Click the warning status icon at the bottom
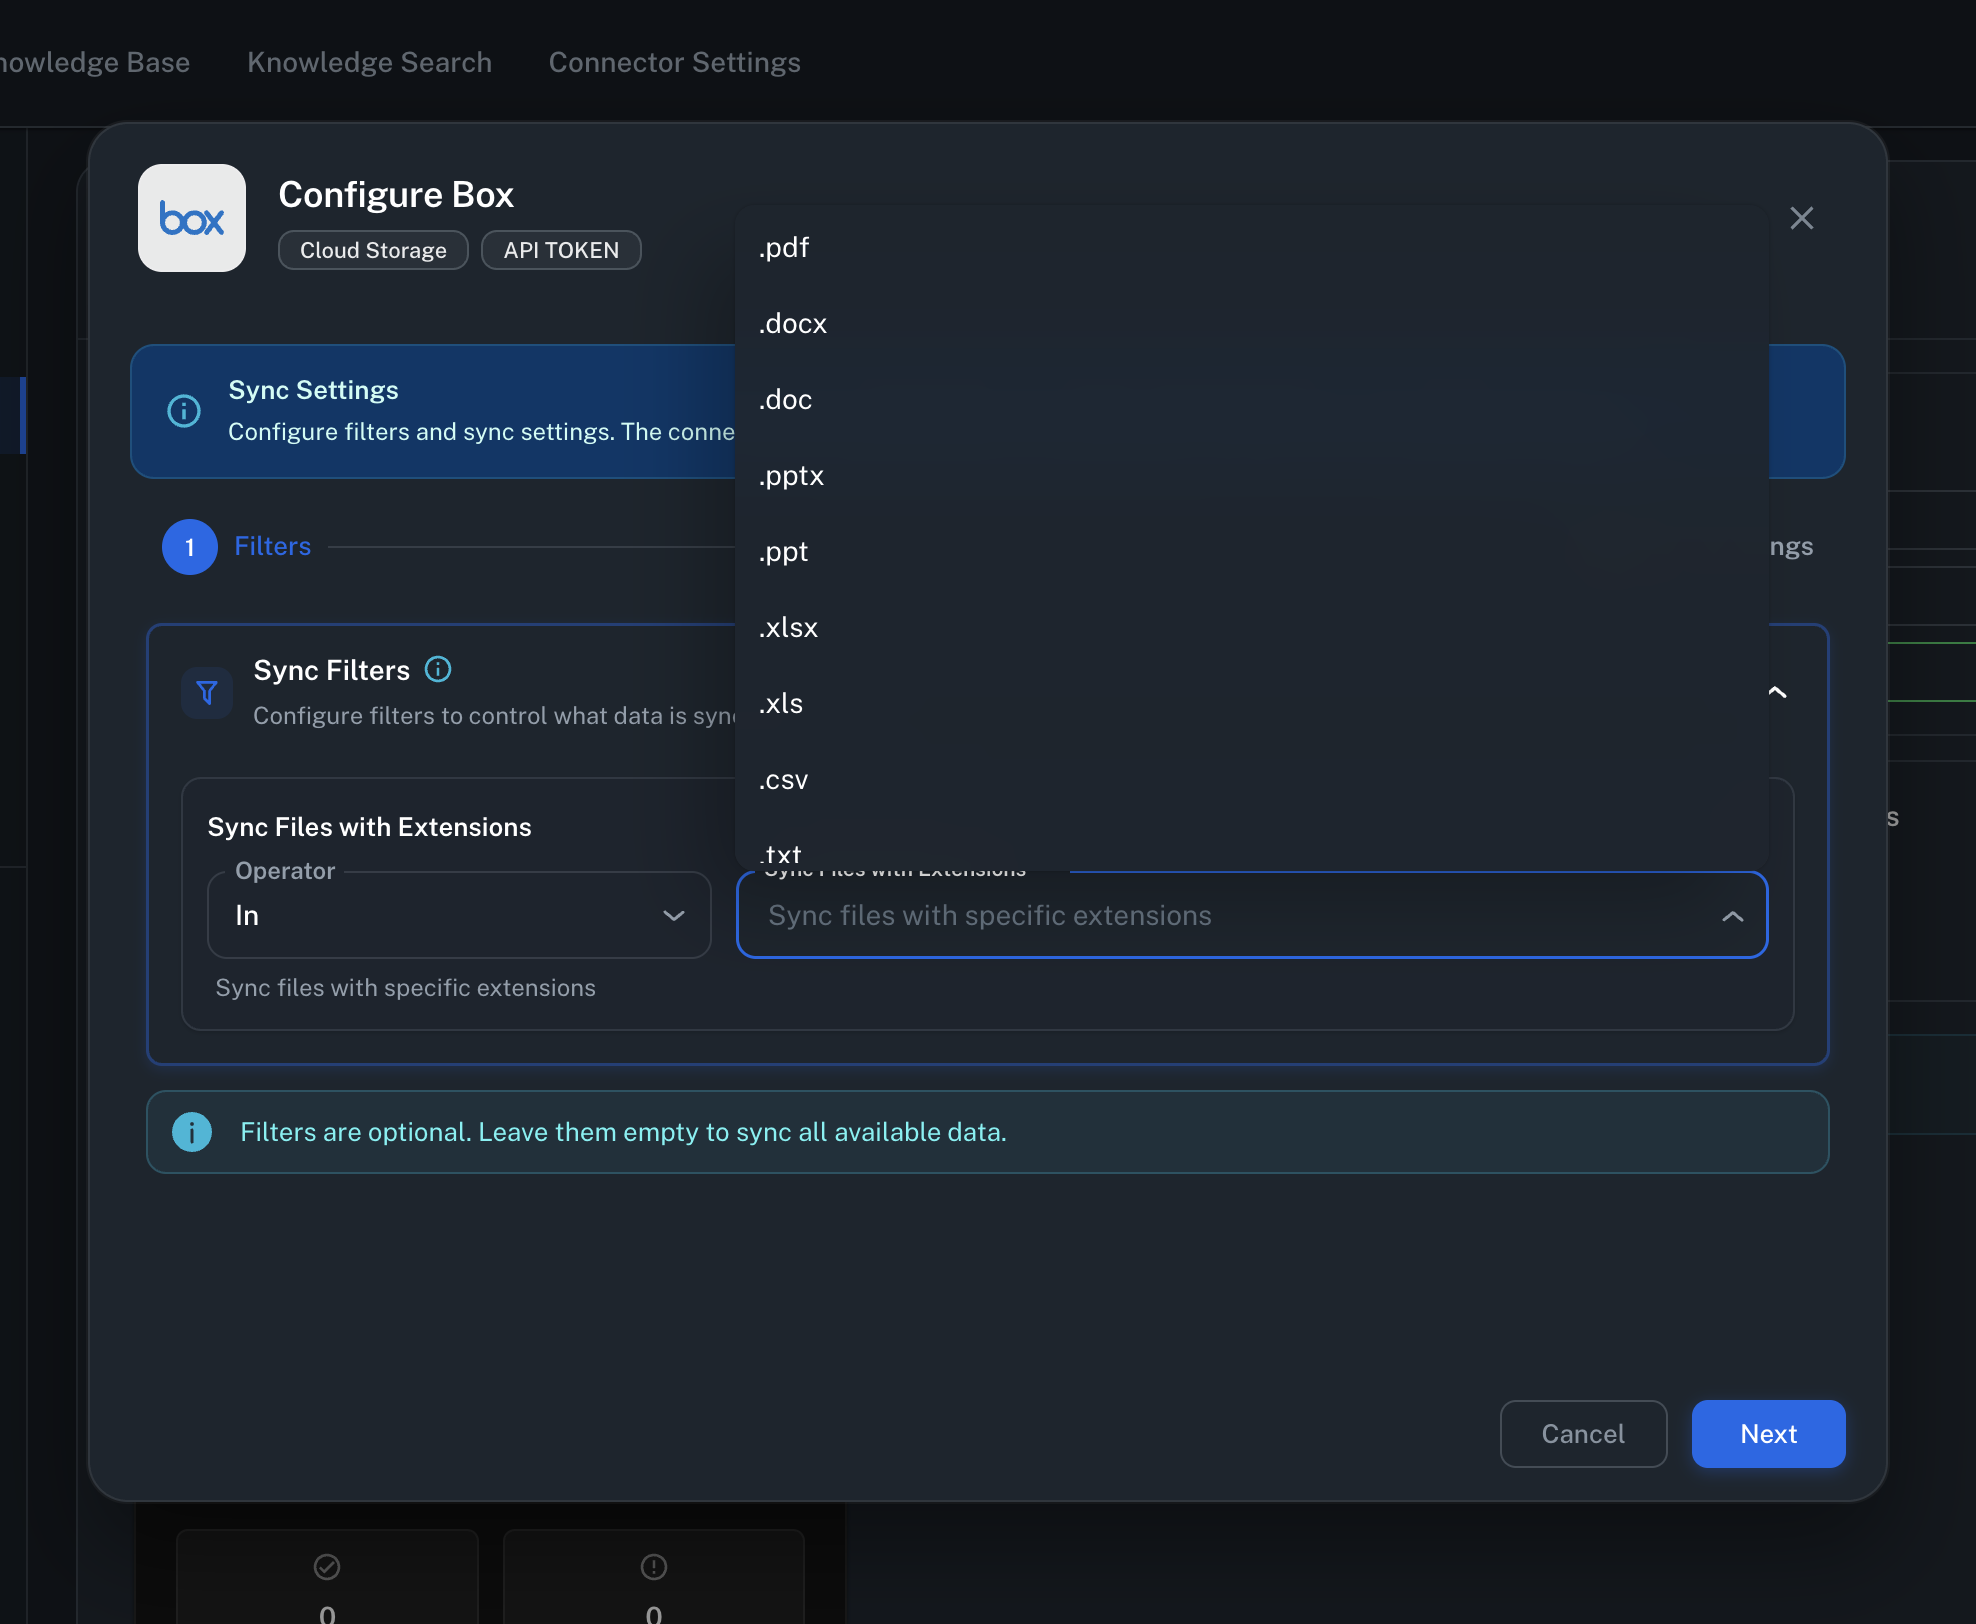1976x1624 pixels. click(x=653, y=1567)
